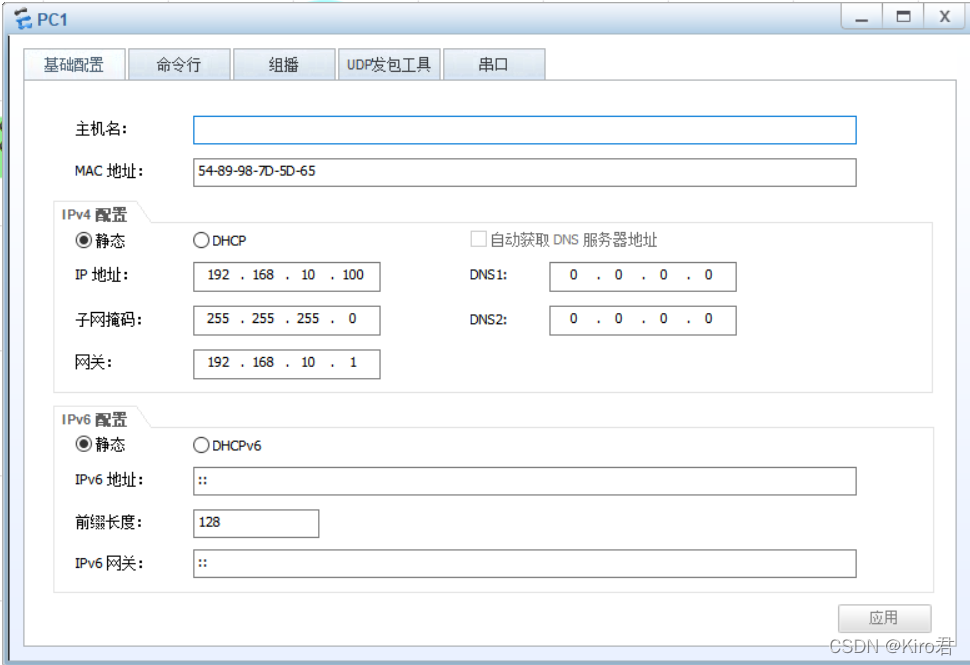
Task: Click the 网关 field 192.168.10.1
Action: click(286, 364)
